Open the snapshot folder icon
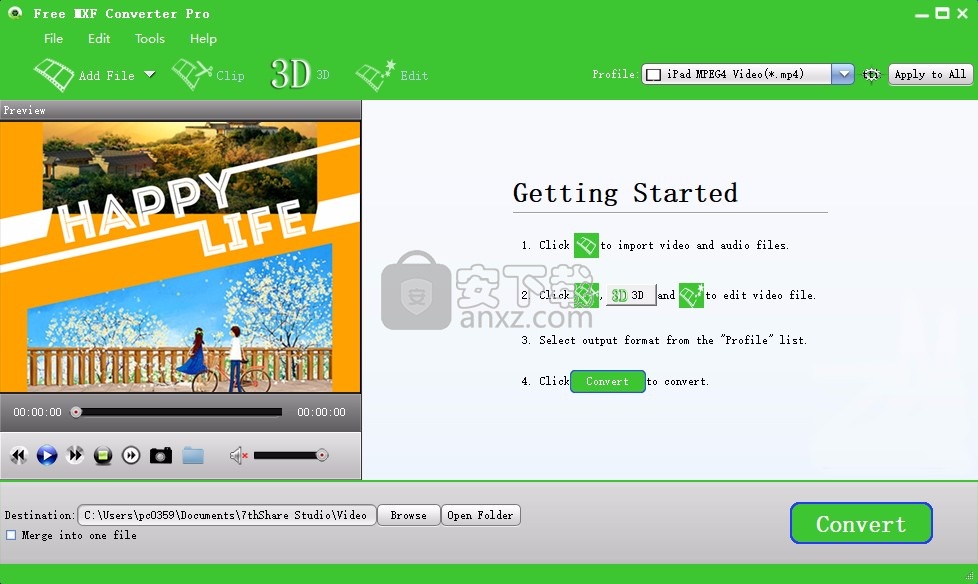The width and height of the screenshot is (978, 584). coord(193,455)
